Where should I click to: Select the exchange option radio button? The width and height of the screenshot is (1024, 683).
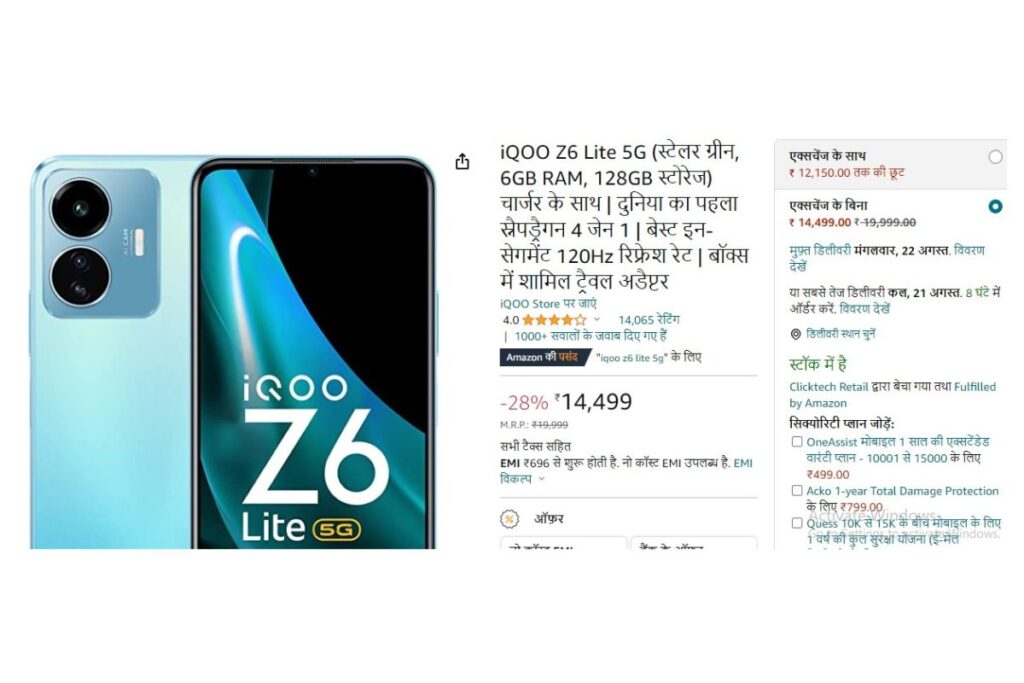click(995, 157)
